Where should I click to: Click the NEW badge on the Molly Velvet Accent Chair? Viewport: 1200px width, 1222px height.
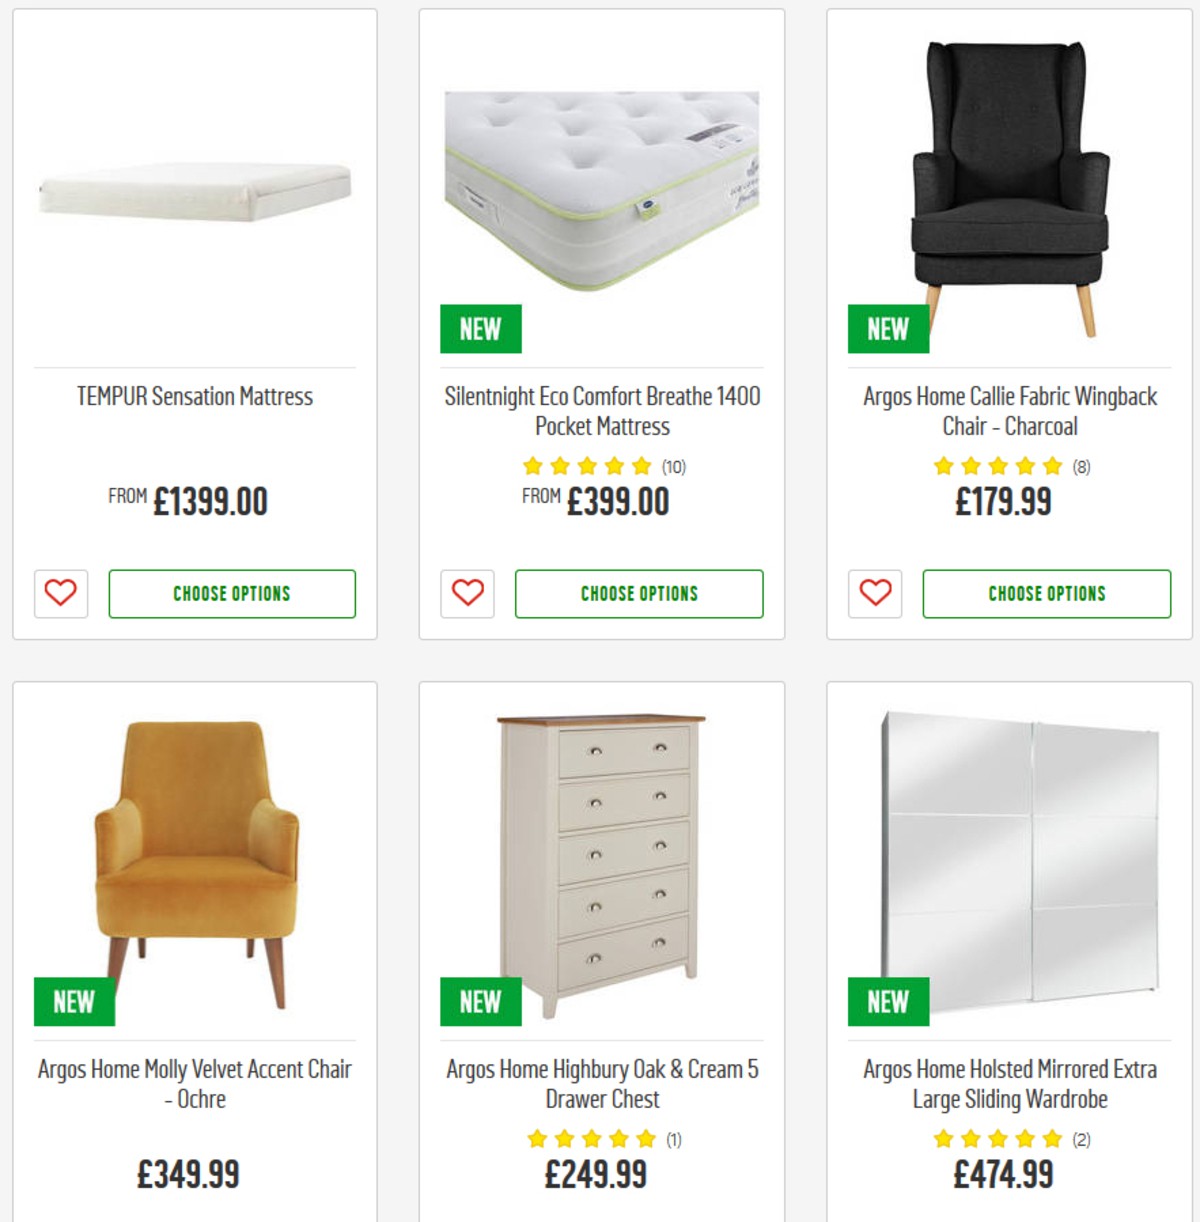click(x=74, y=1001)
